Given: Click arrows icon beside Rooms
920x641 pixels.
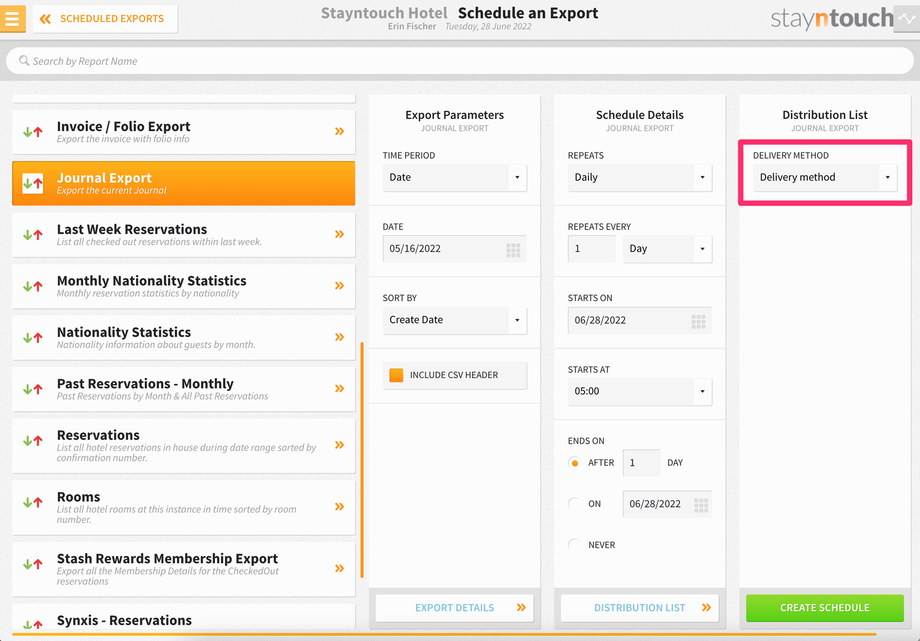Looking at the screenshot, I should (33, 502).
